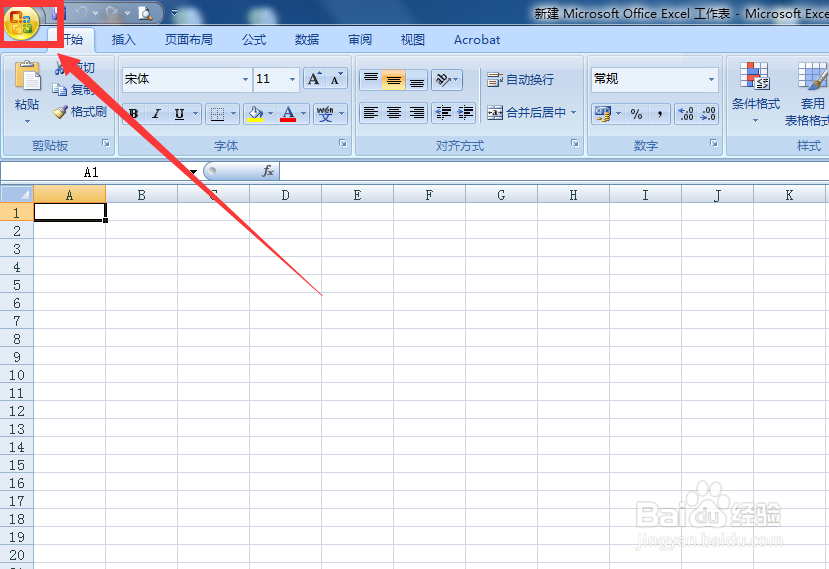Increase font size with the large A

(x=314, y=79)
